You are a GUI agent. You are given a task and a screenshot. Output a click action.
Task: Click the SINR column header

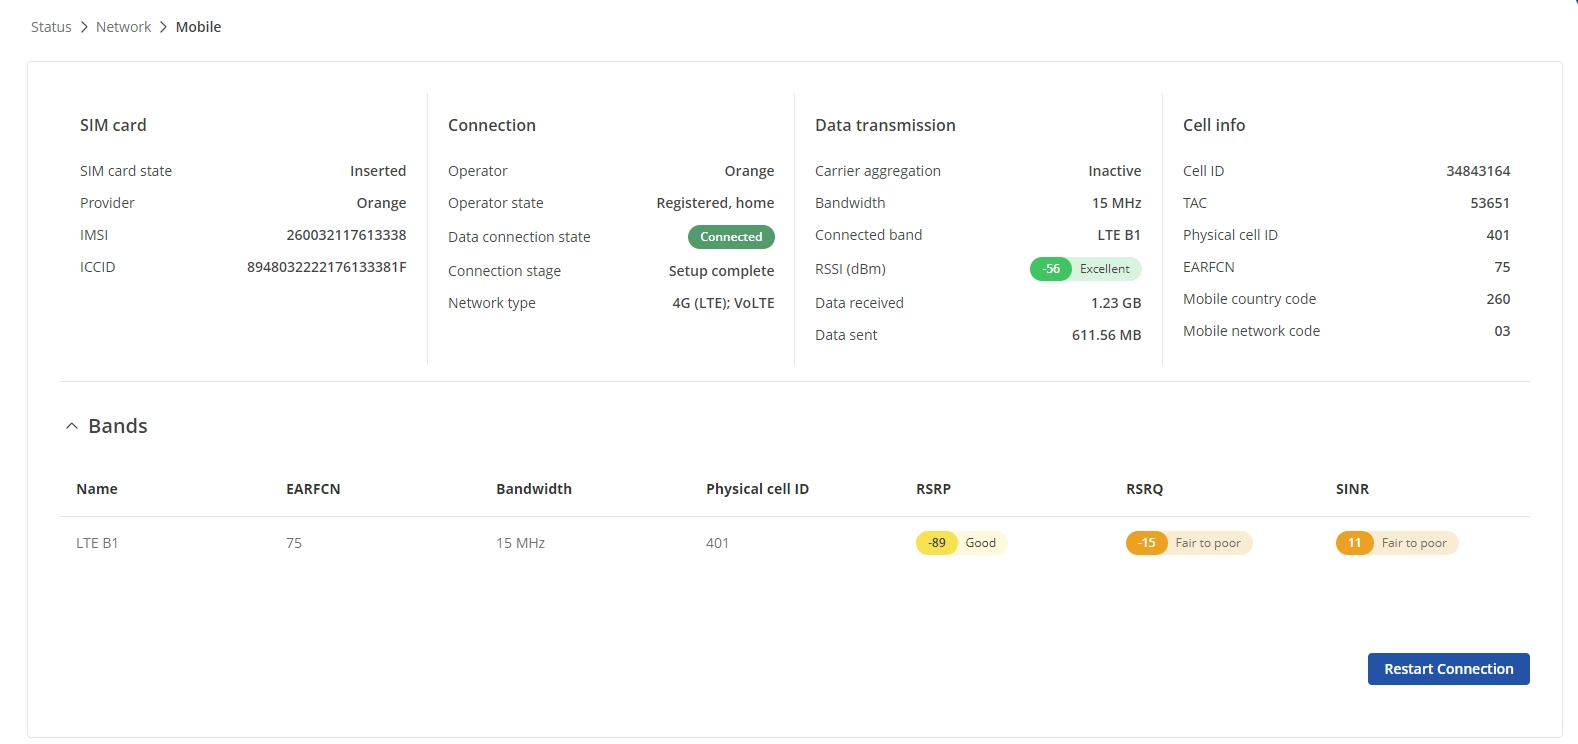pos(1352,489)
